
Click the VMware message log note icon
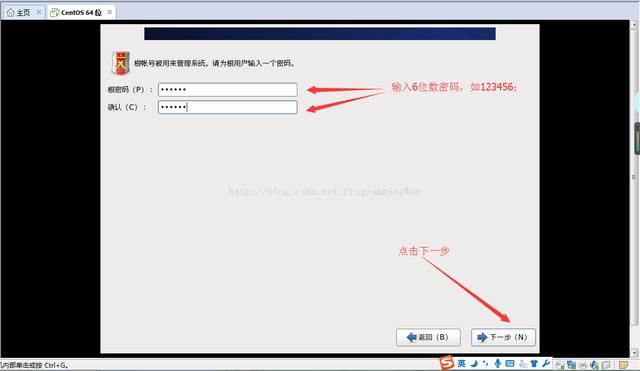point(623,364)
